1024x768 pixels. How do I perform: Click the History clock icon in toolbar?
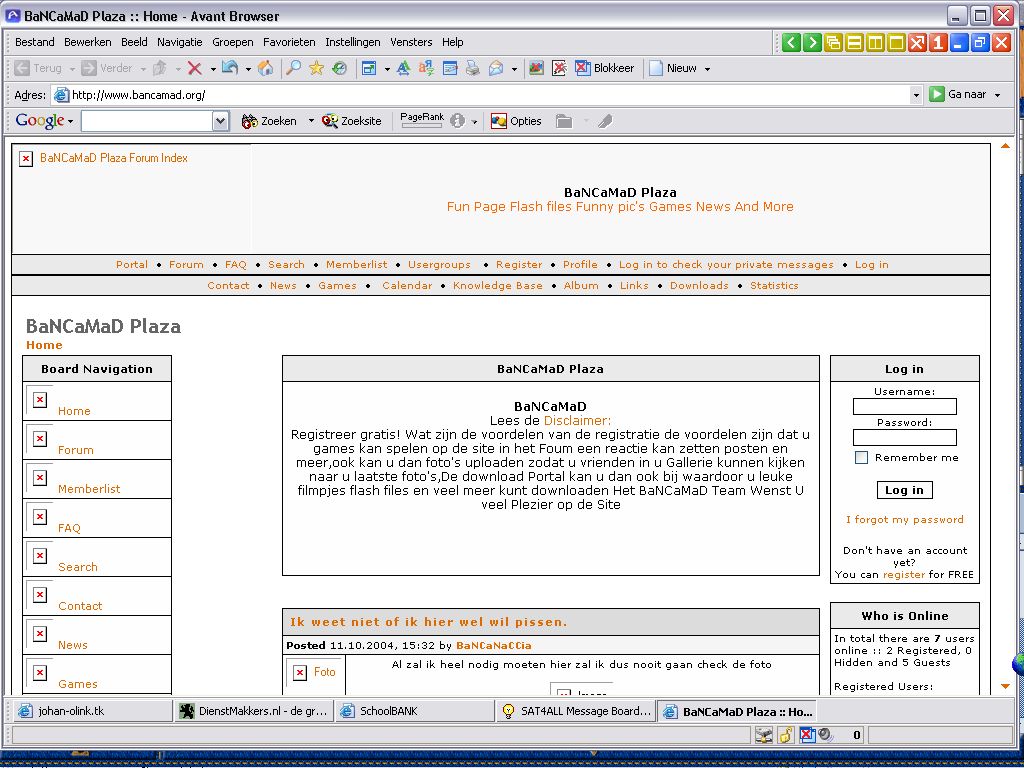[x=340, y=68]
